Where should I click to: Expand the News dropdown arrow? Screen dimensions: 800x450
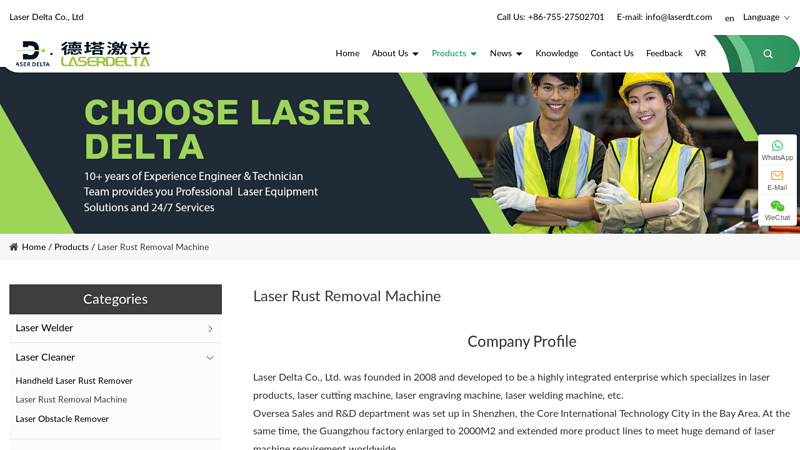pos(519,54)
